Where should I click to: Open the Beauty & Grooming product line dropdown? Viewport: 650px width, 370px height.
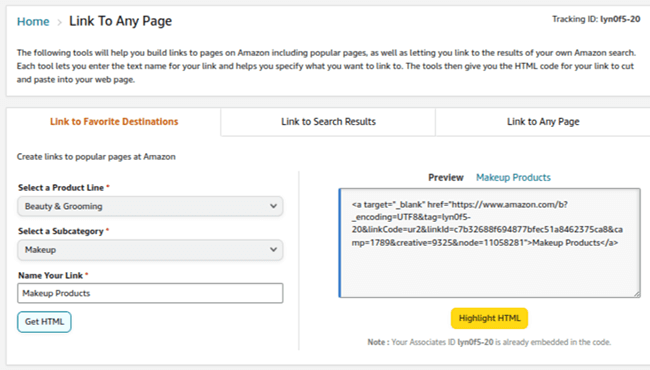pos(150,206)
